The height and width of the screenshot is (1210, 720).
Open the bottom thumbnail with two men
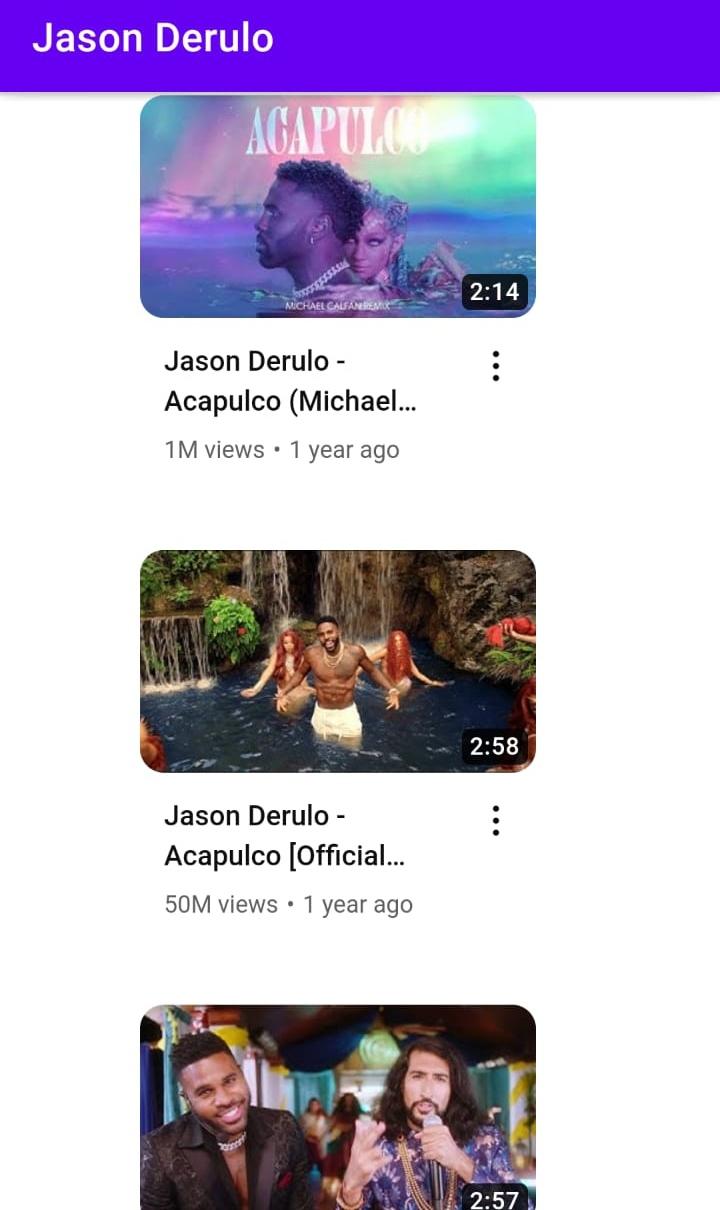[338, 1107]
